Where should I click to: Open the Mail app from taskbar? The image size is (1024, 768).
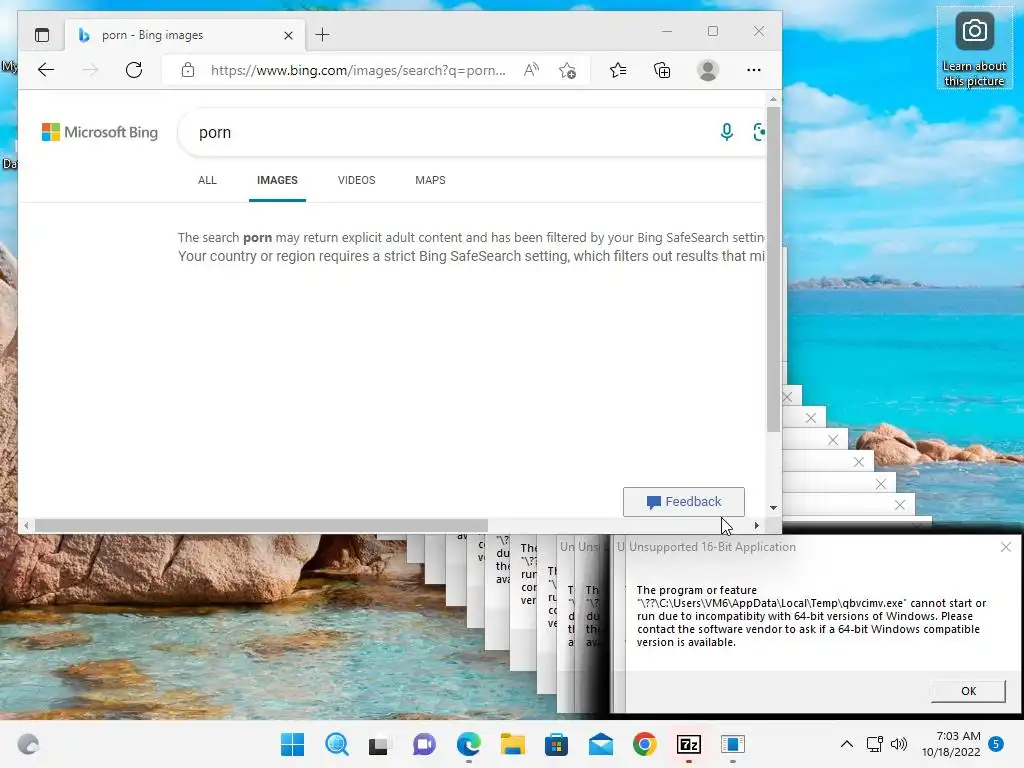pyautogui.click(x=600, y=744)
